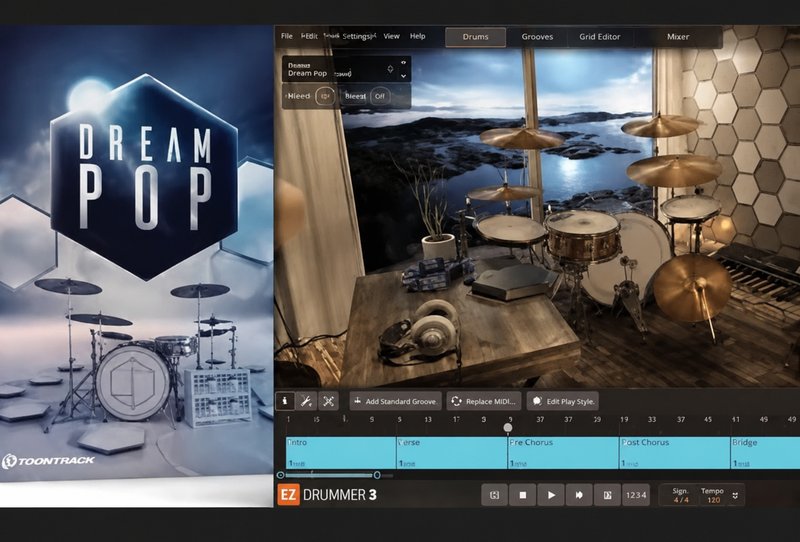
Task: Expand transport options with the double chevron
Action: (x=735, y=496)
